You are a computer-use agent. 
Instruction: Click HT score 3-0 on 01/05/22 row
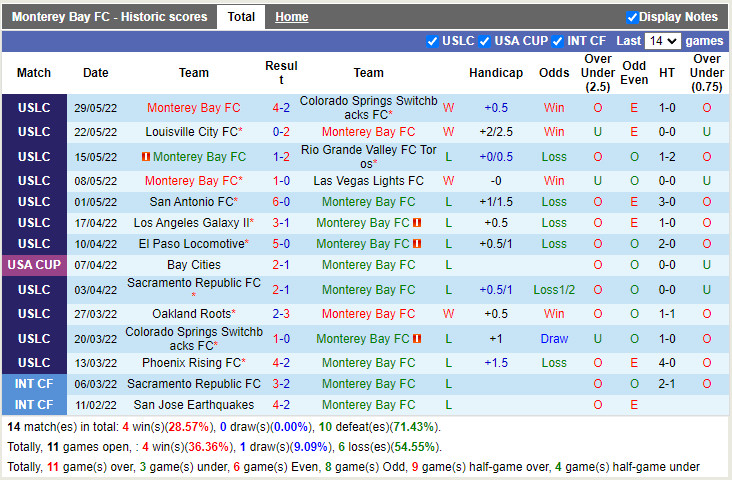click(x=667, y=202)
